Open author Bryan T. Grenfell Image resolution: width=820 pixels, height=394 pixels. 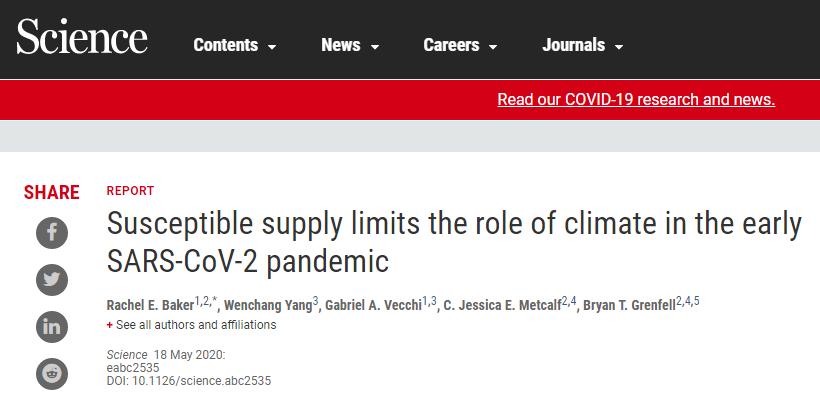(629, 305)
